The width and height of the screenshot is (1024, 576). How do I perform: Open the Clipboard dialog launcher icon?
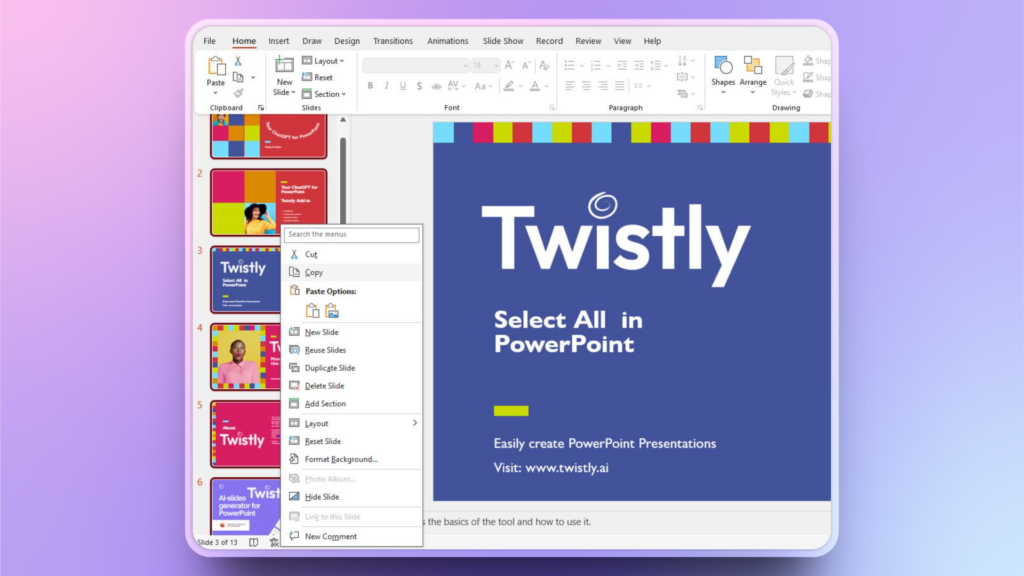click(x=261, y=108)
